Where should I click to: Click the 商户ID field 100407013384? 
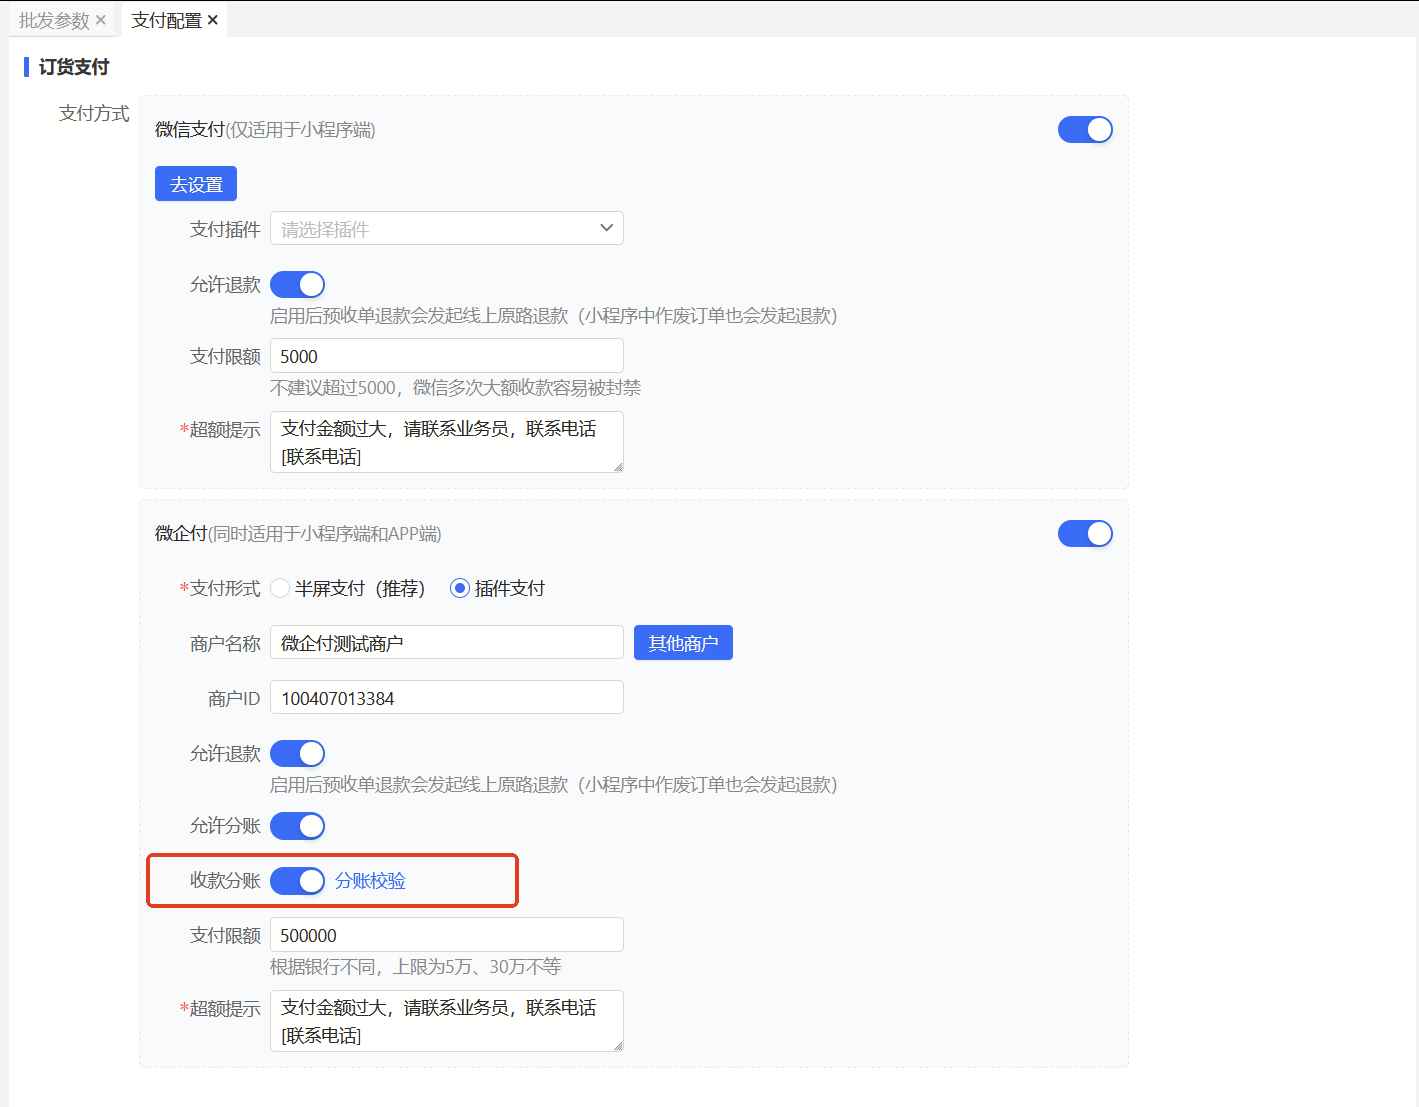point(447,697)
